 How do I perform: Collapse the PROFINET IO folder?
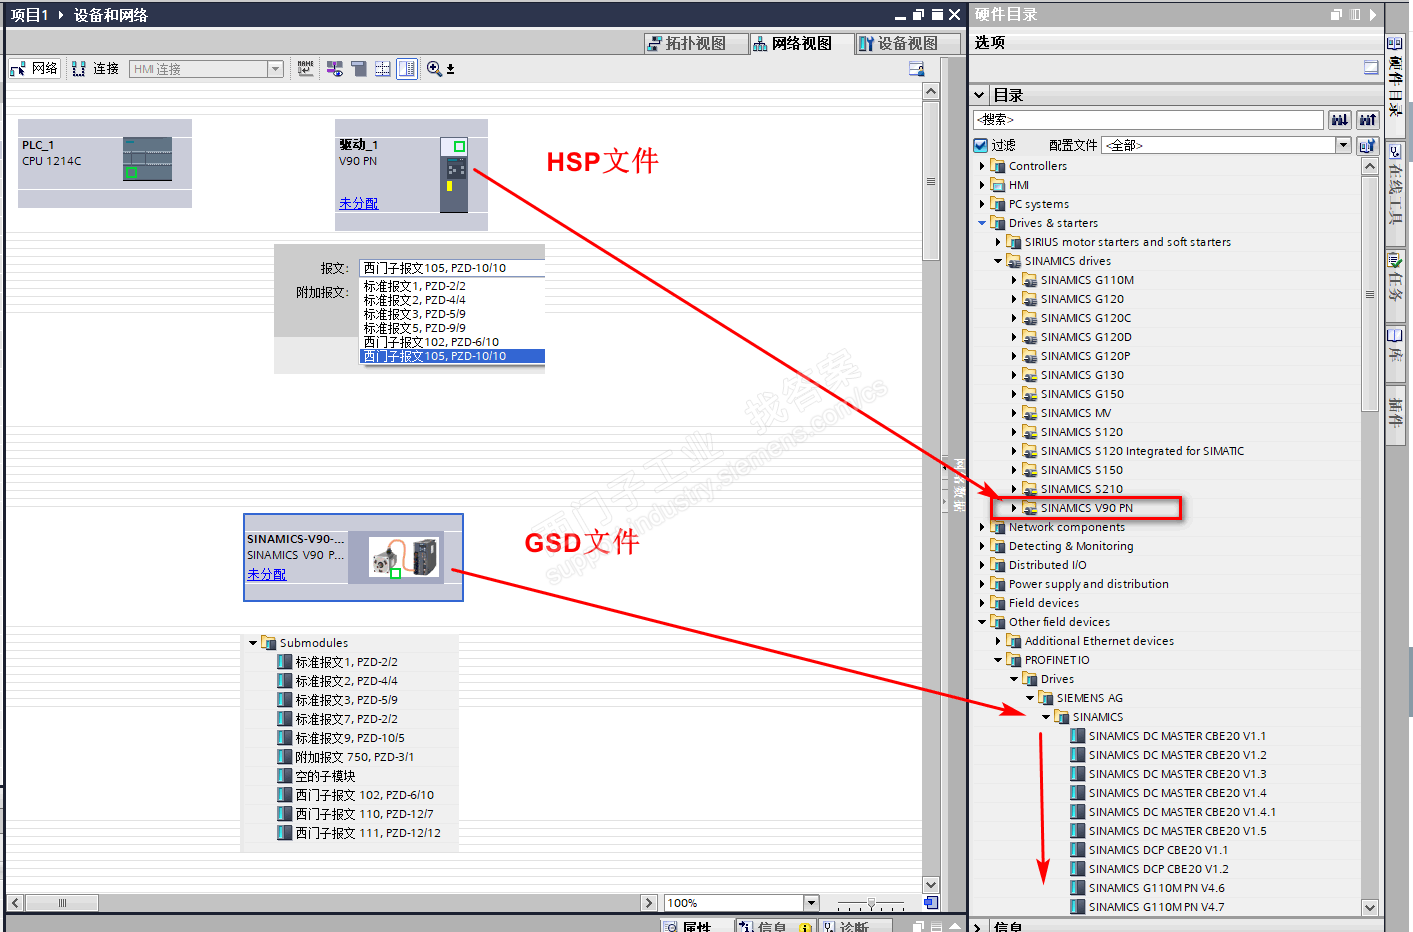[998, 660]
